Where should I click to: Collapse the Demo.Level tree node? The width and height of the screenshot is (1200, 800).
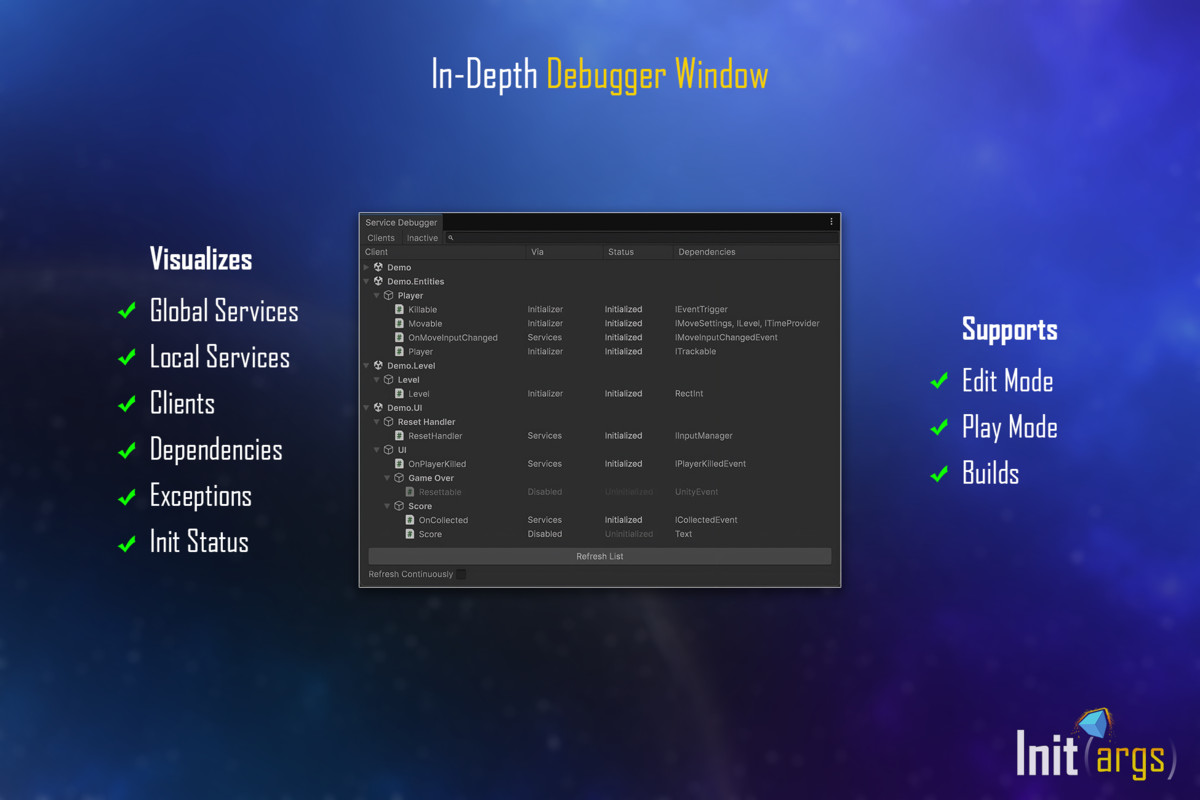(x=367, y=365)
